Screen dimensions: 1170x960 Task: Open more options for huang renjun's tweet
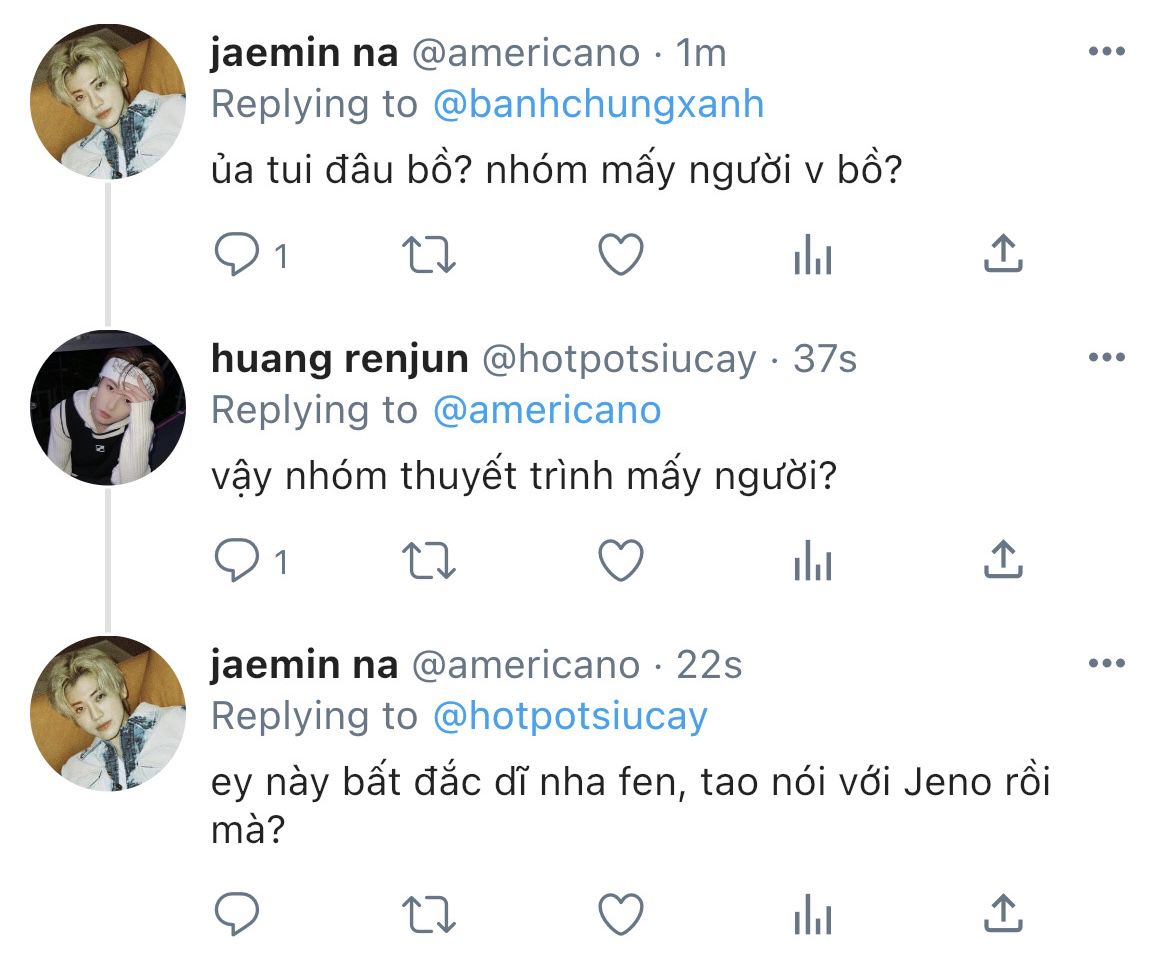(1106, 358)
